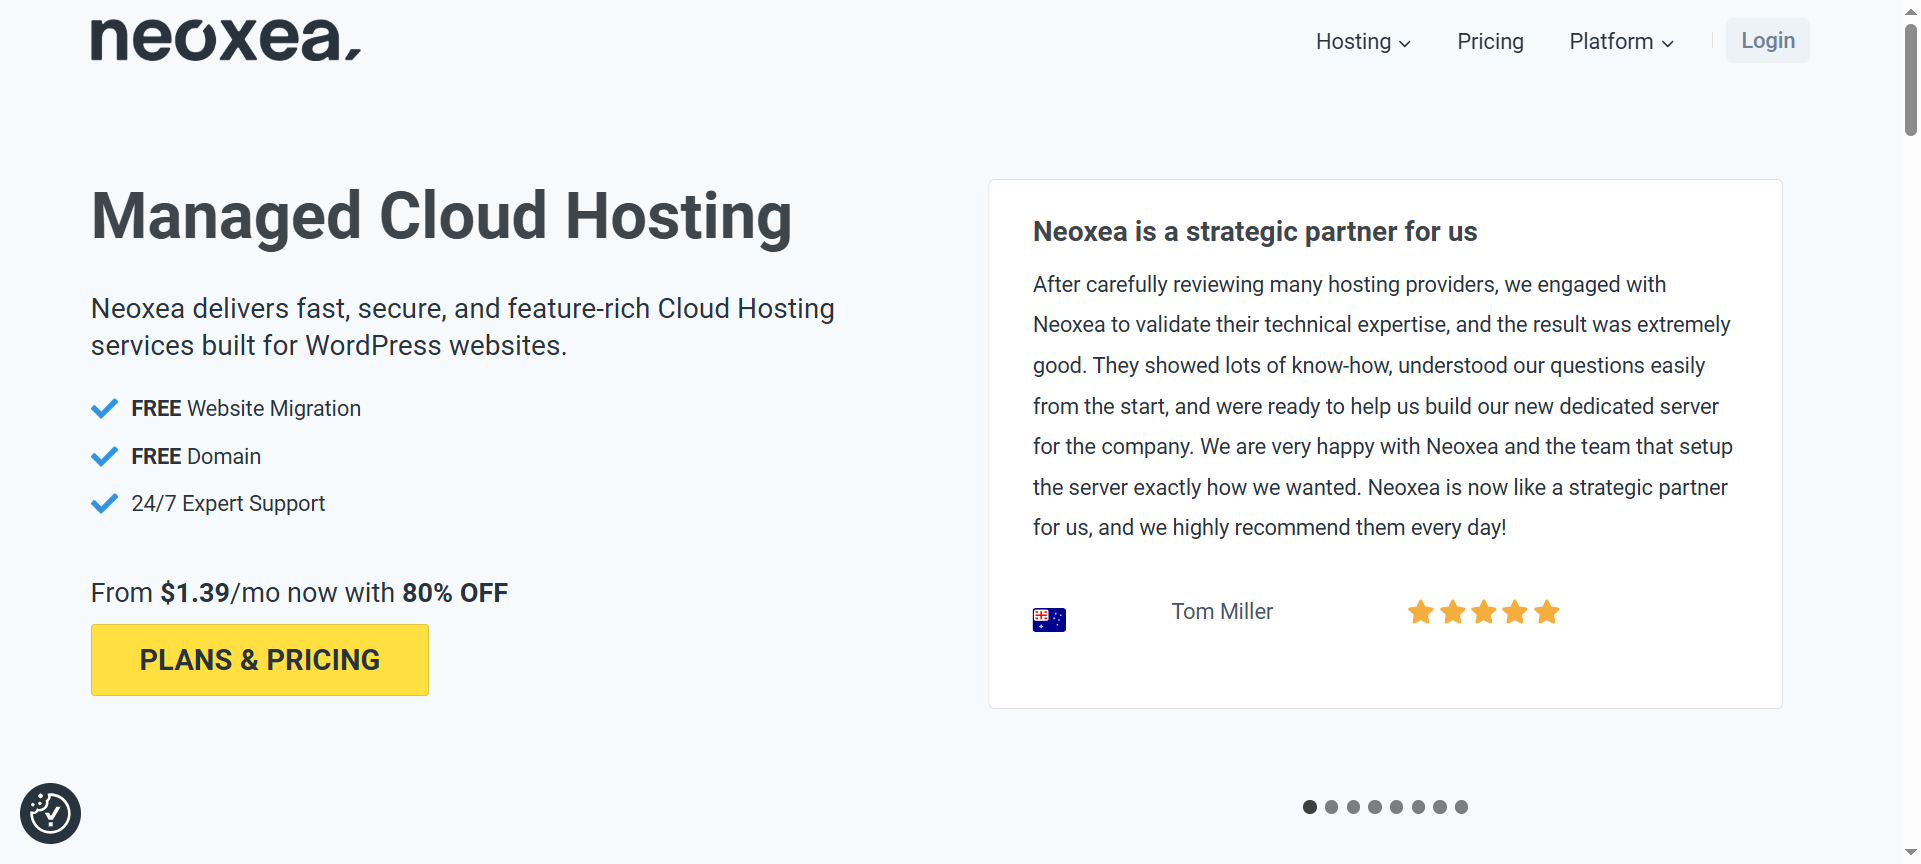1921x864 pixels.
Task: Click checkmark beside FREE Domain
Action: tap(105, 457)
